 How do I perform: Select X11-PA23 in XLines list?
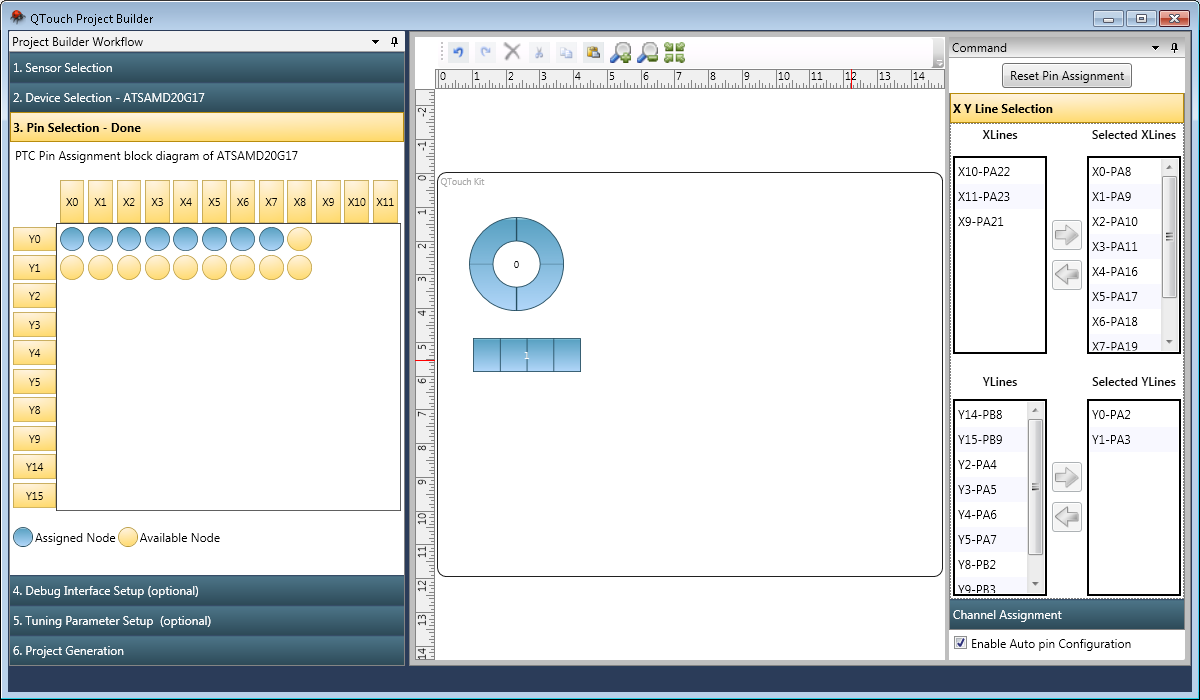999,197
